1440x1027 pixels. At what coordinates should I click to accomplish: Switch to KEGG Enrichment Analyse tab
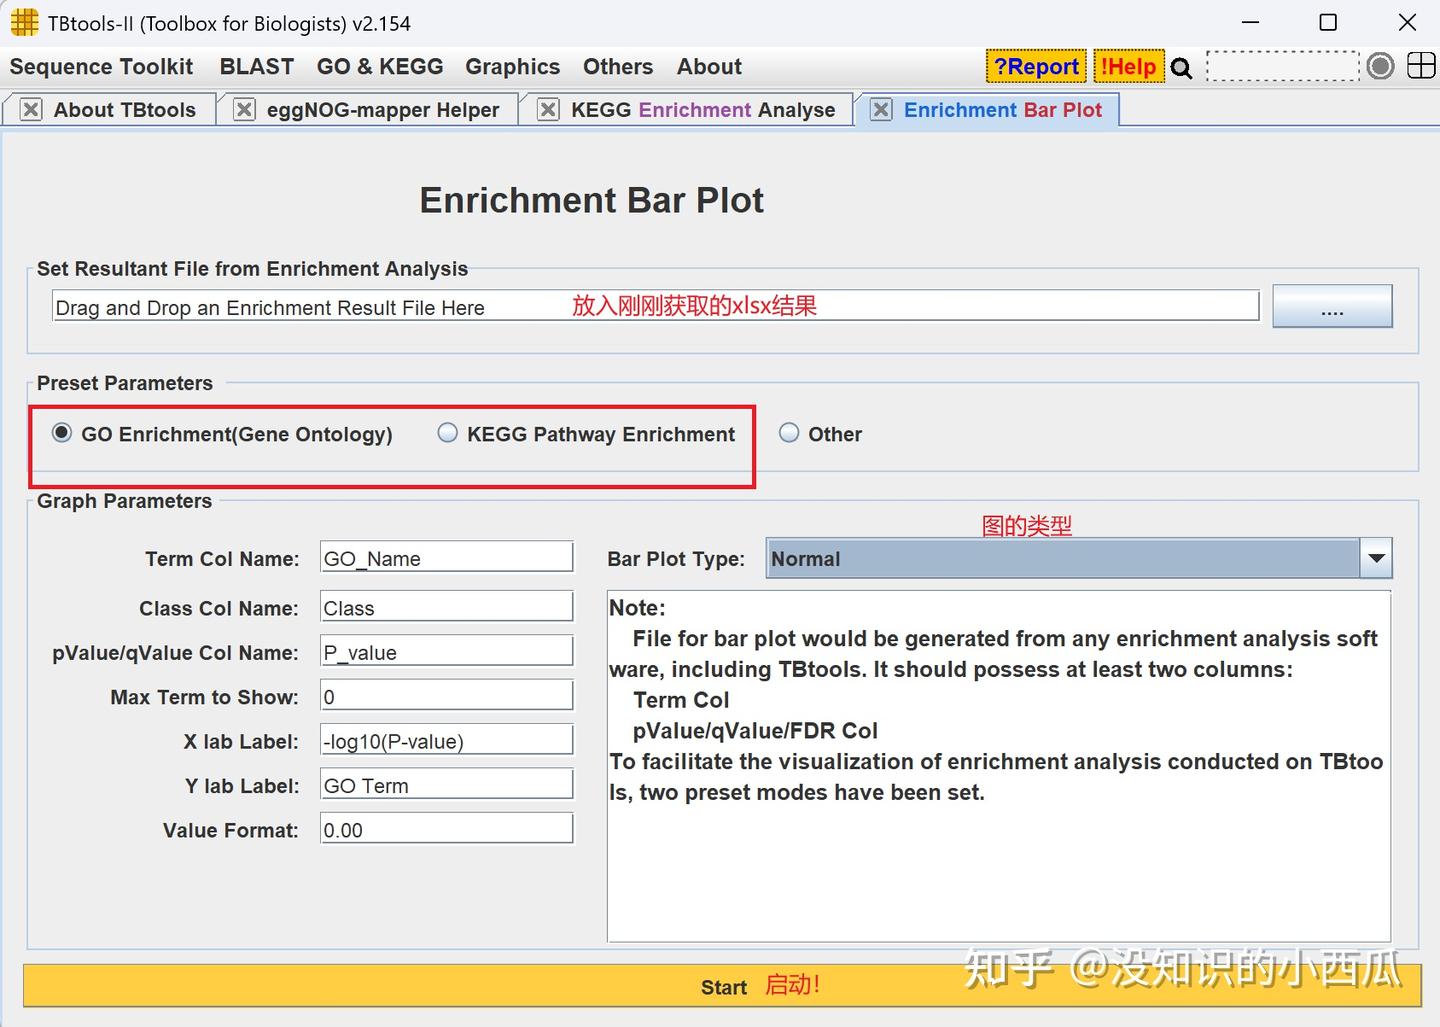pyautogui.click(x=702, y=110)
